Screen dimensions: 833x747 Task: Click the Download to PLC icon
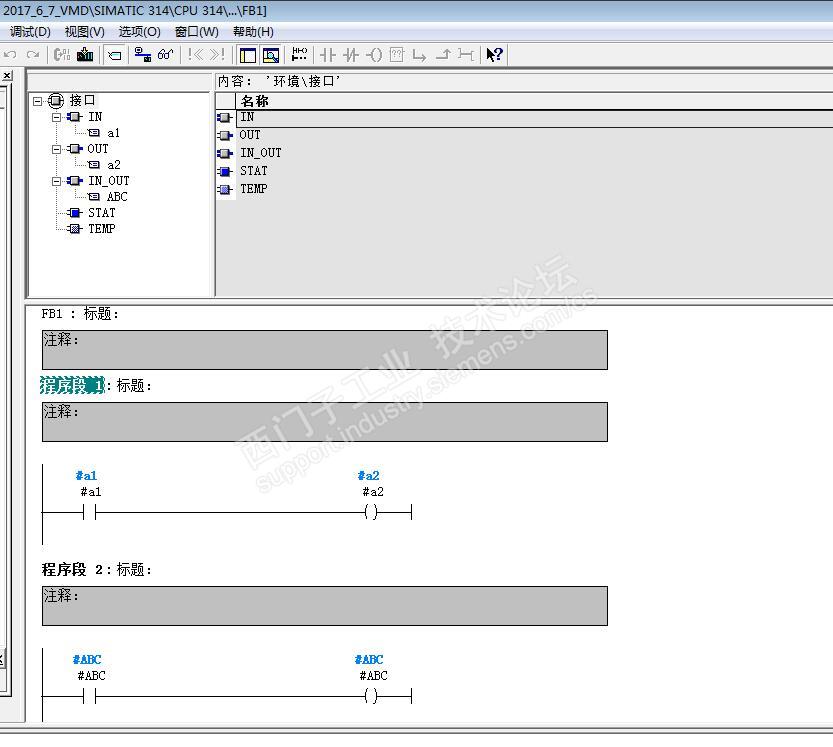(x=85, y=55)
